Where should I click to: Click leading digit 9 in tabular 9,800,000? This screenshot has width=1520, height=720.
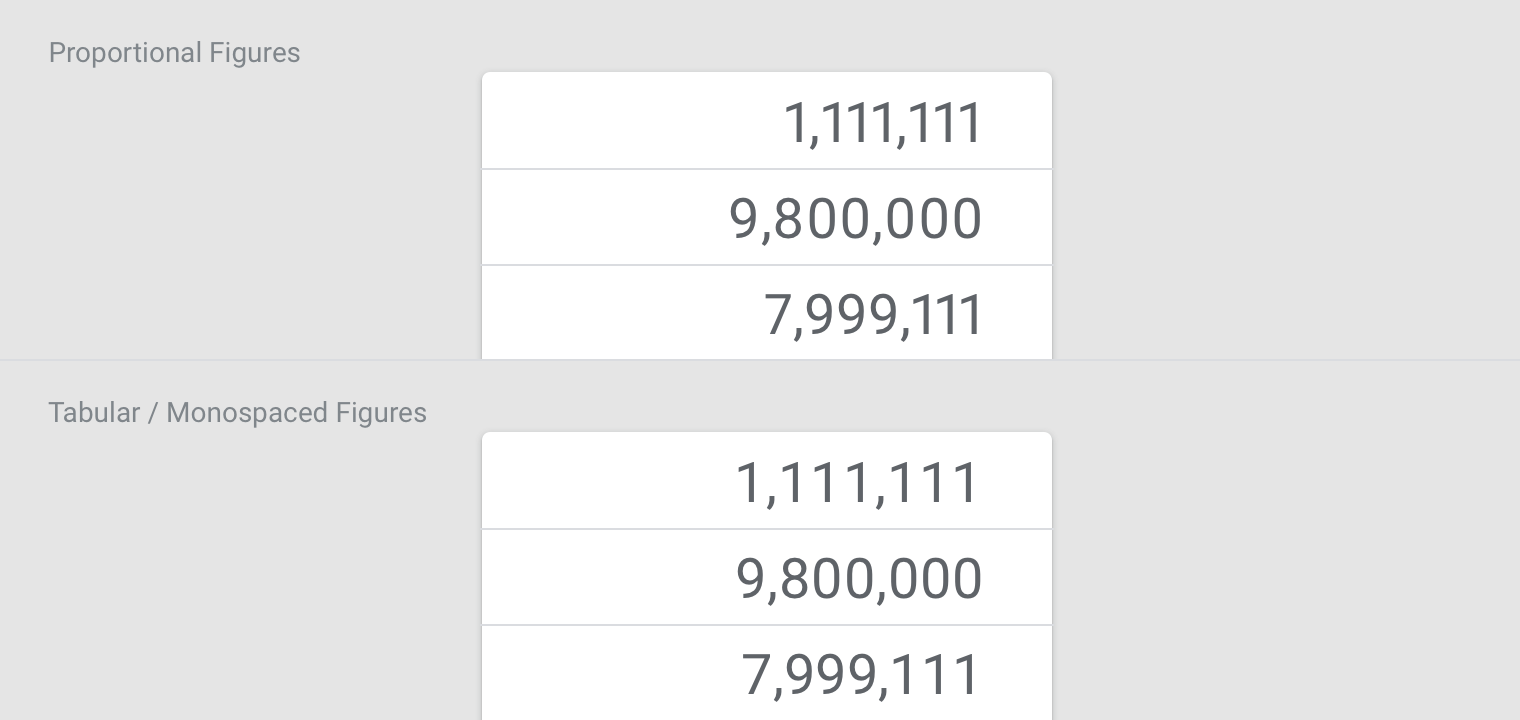(751, 578)
